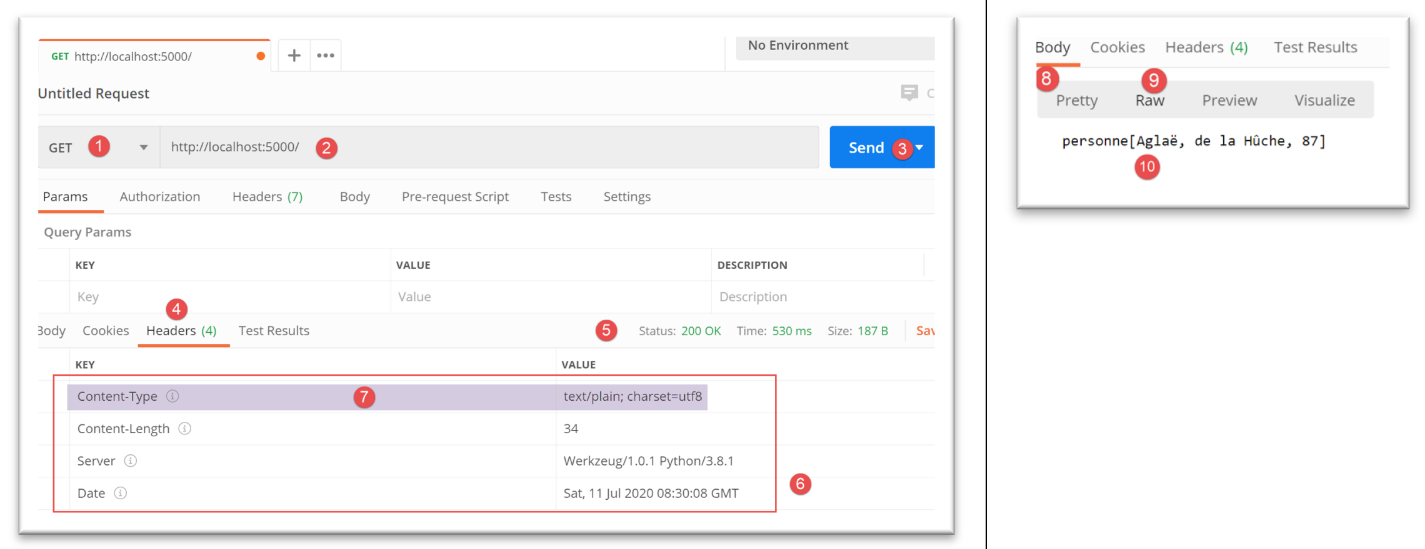The image size is (1425, 549).
Task: Click the comment icon beside Untitled Request
Action: click(909, 93)
